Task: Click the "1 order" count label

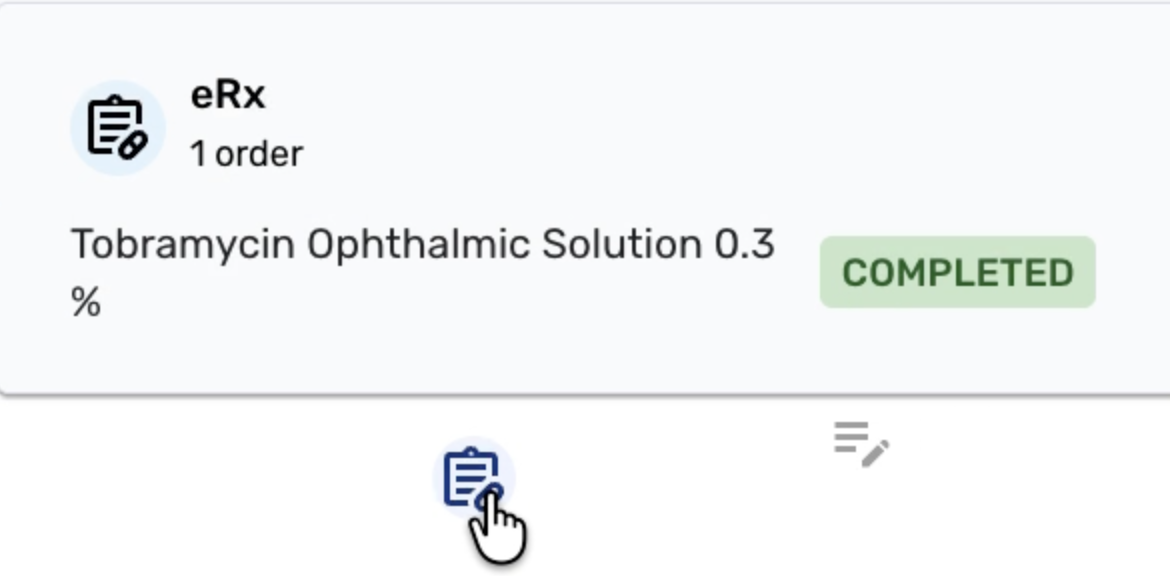Action: point(246,154)
